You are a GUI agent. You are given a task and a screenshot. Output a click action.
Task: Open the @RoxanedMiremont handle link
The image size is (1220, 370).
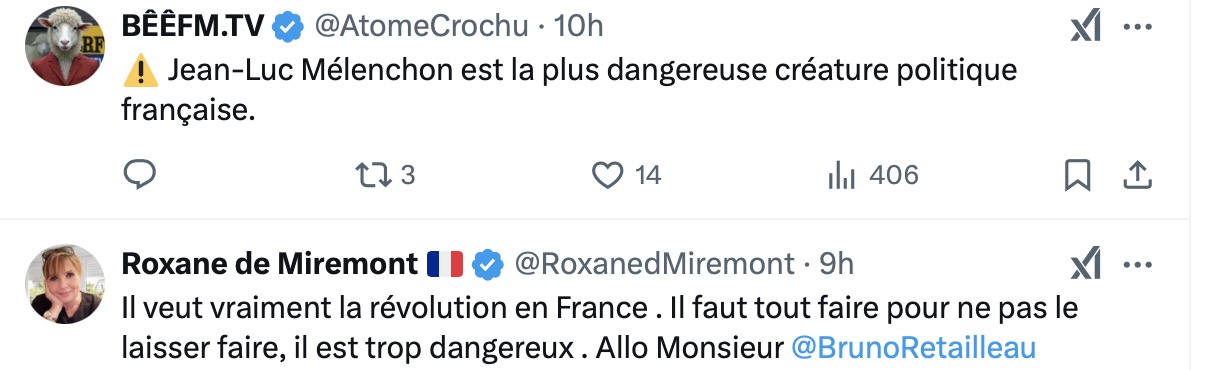pos(654,264)
